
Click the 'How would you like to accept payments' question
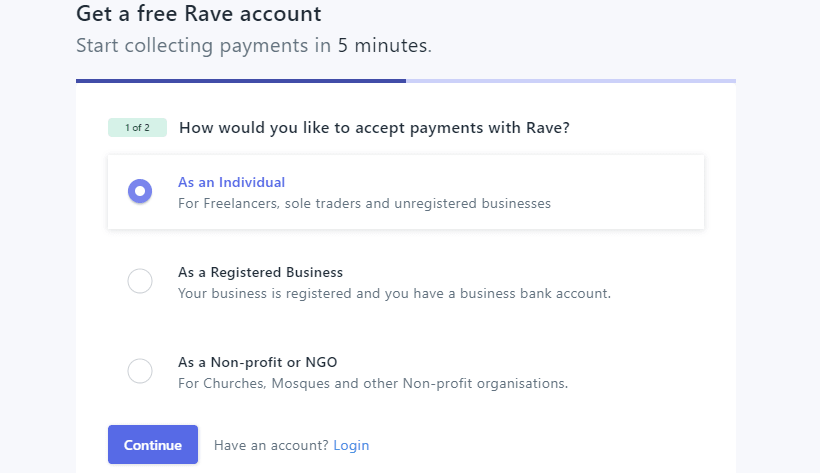pos(374,128)
